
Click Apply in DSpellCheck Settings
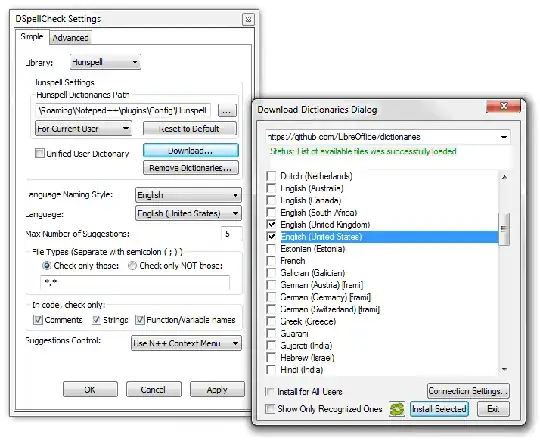point(217,389)
